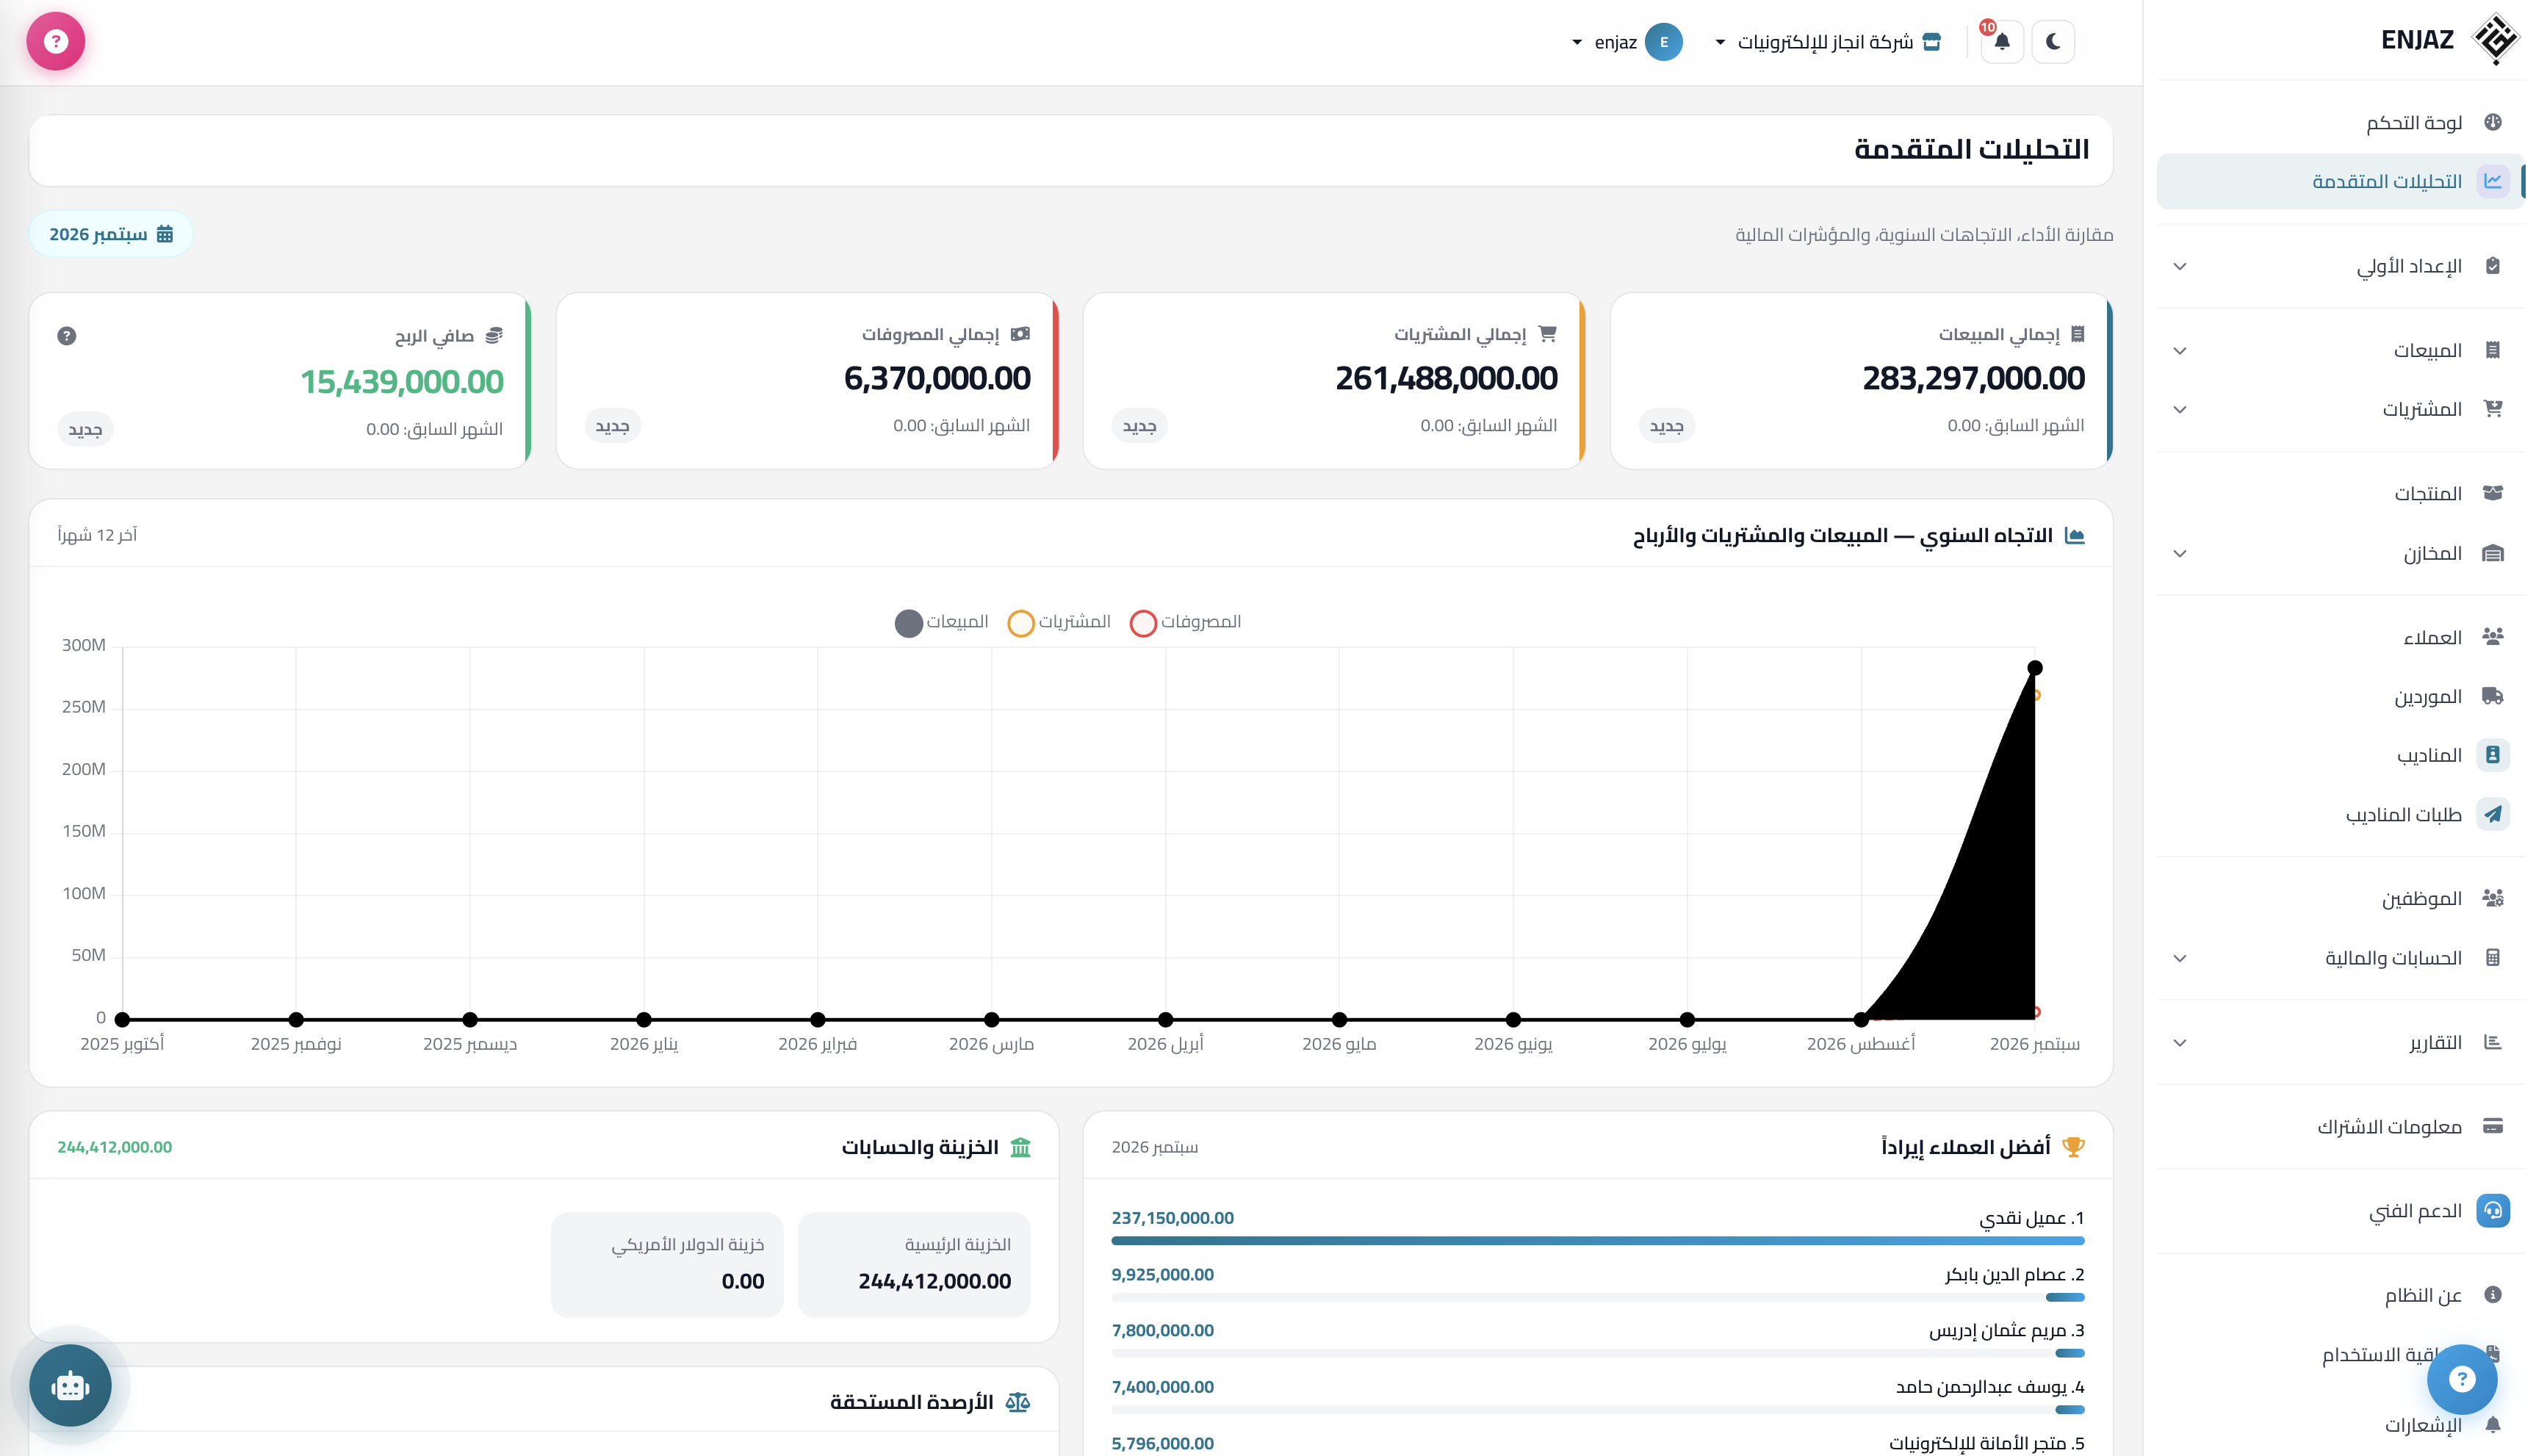Click the coins icon beside صافي الربح

[x=494, y=336]
